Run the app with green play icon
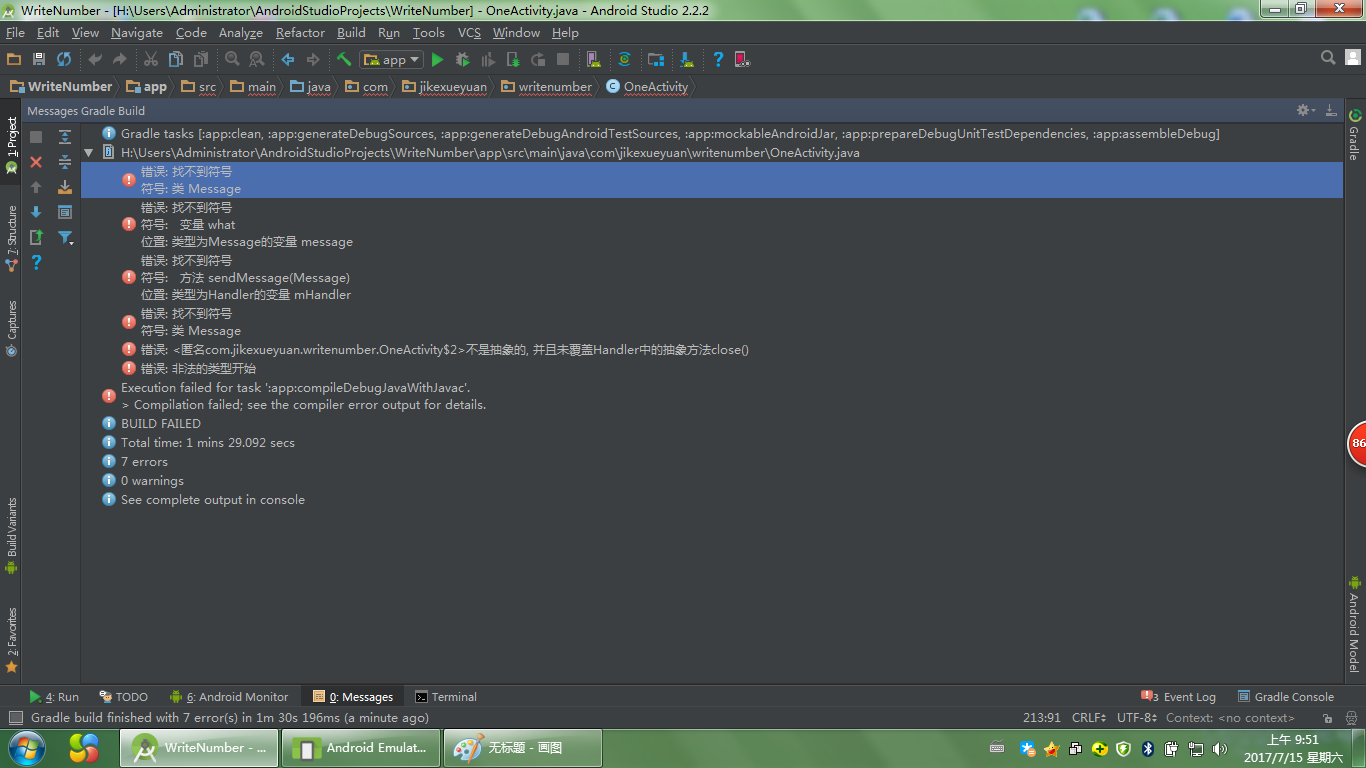 [437, 60]
